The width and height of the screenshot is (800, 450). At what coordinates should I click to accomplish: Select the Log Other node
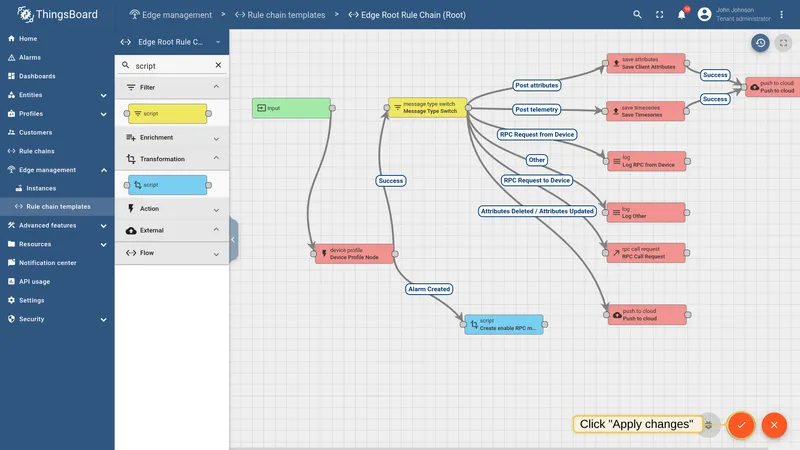(646, 213)
